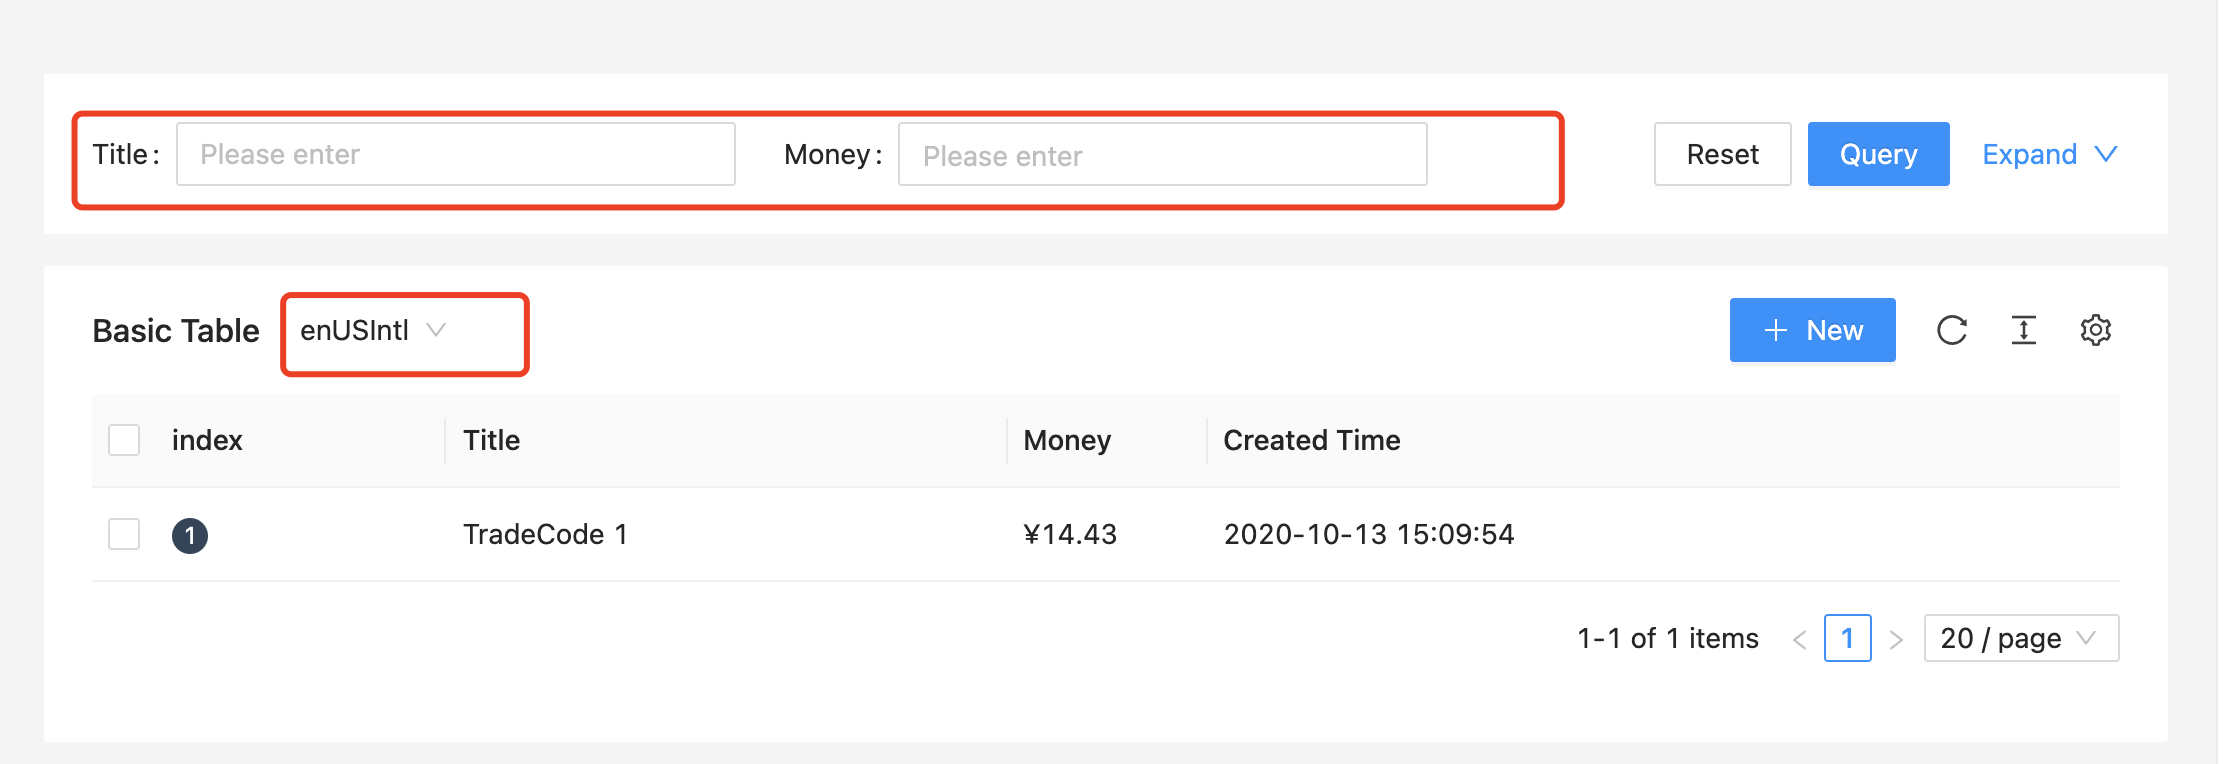The height and width of the screenshot is (764, 2238).
Task: Click the plus icon in the New button
Action: 1776,330
